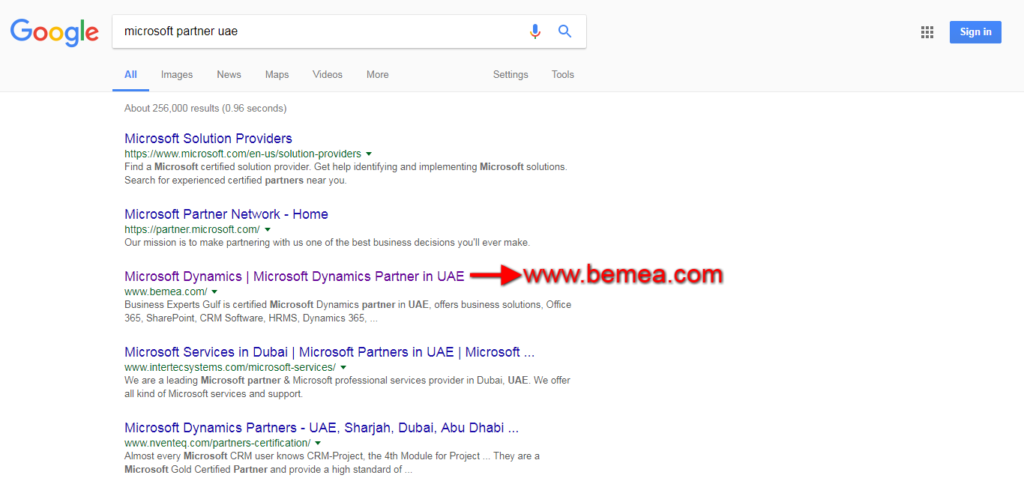Open the Microsoft Partner Network - Home result
Viewport: 1024px width, 496px height.
(226, 214)
